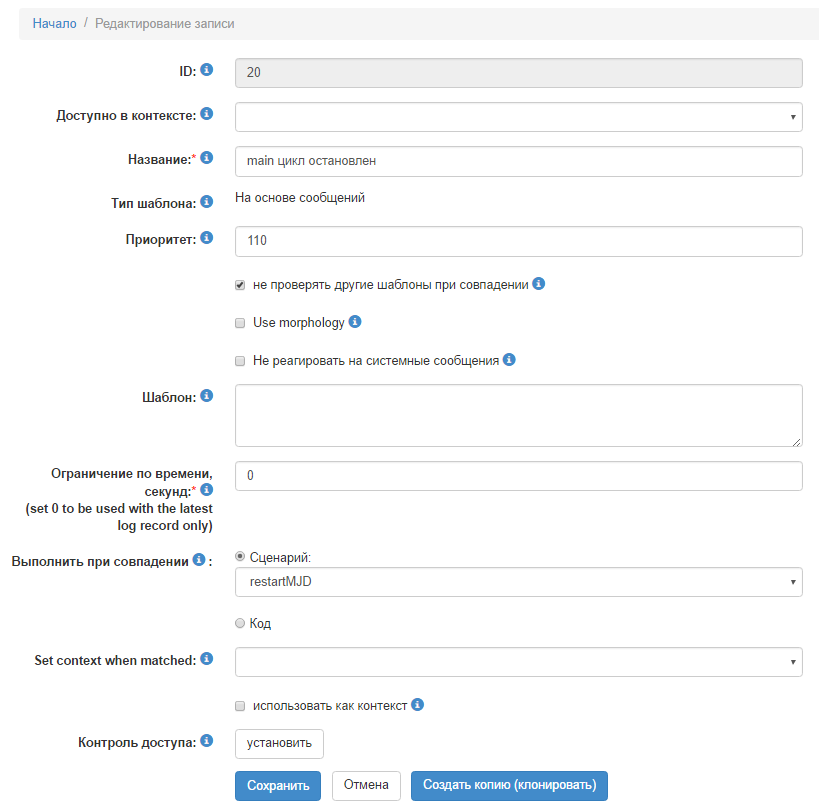Uncheck не проверять другие шаблоны при совпадении
The image size is (819, 809).
point(239,284)
